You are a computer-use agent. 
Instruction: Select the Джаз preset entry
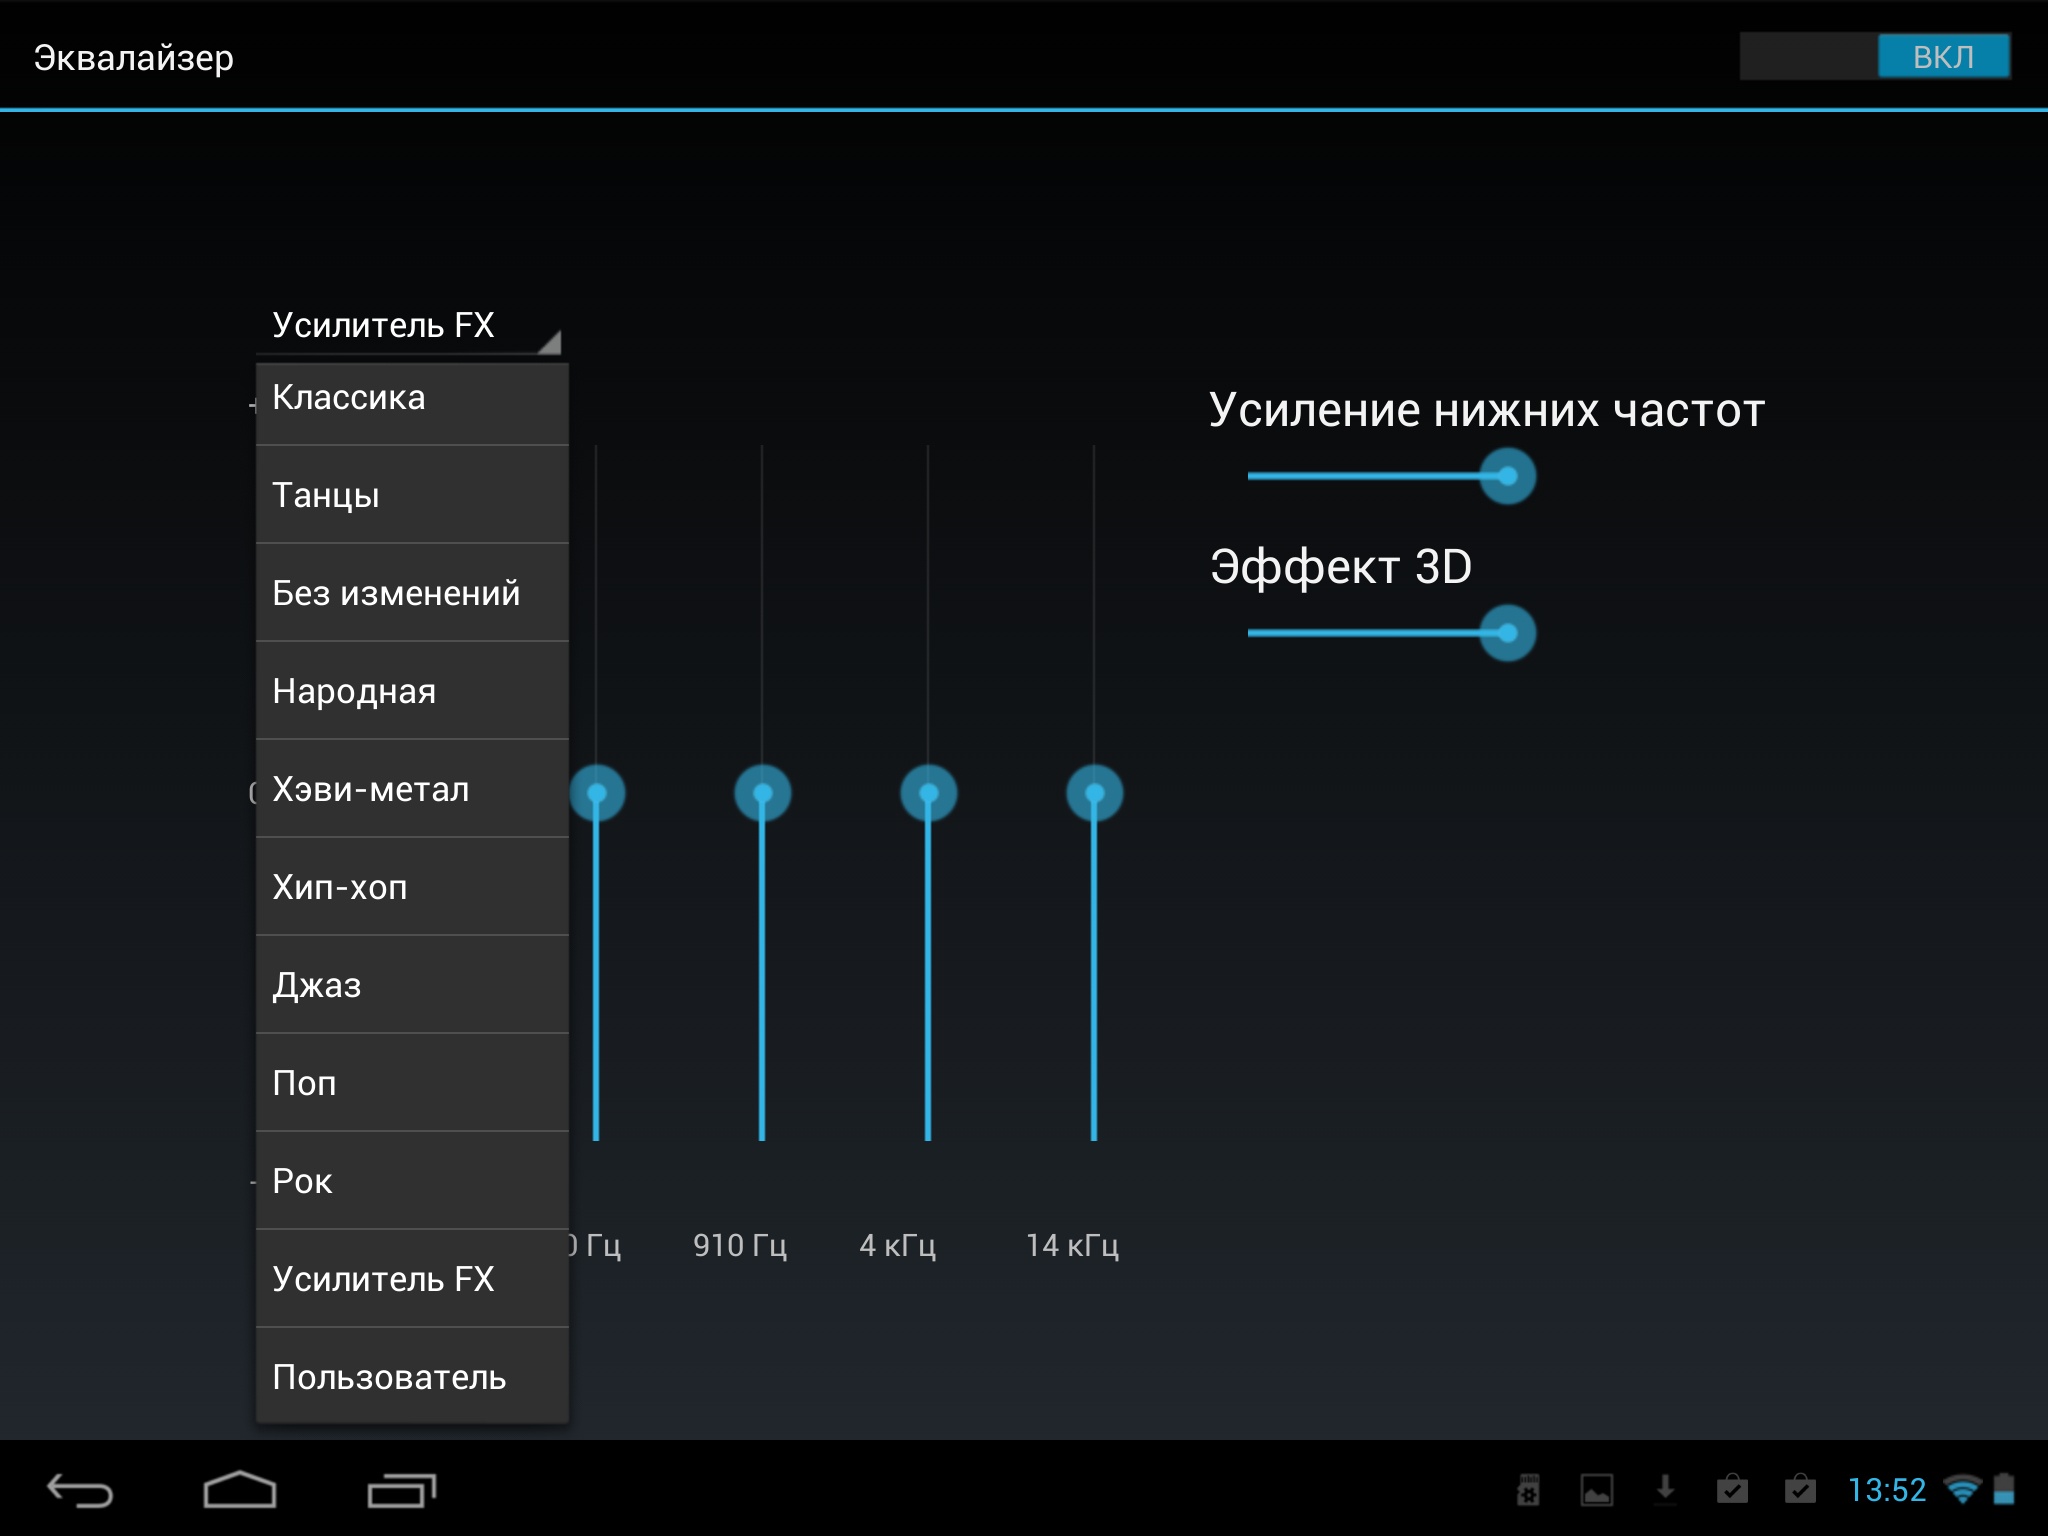pos(412,985)
